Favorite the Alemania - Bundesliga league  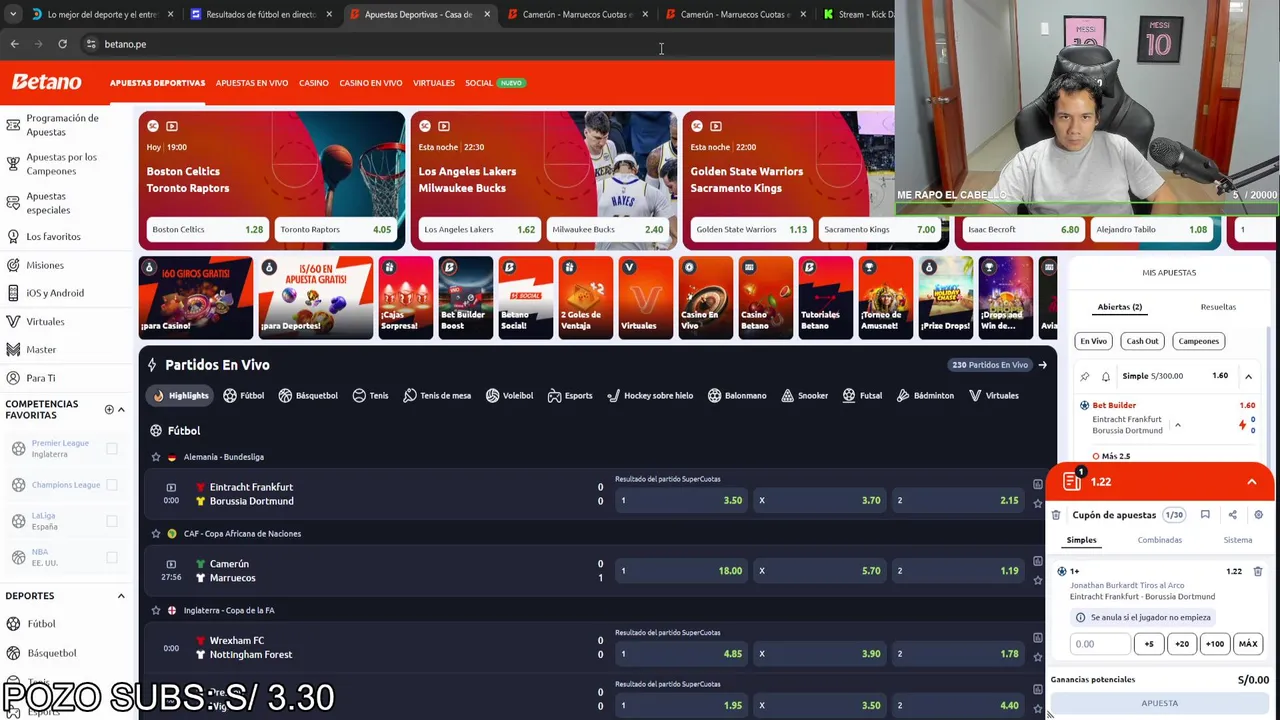[156, 457]
